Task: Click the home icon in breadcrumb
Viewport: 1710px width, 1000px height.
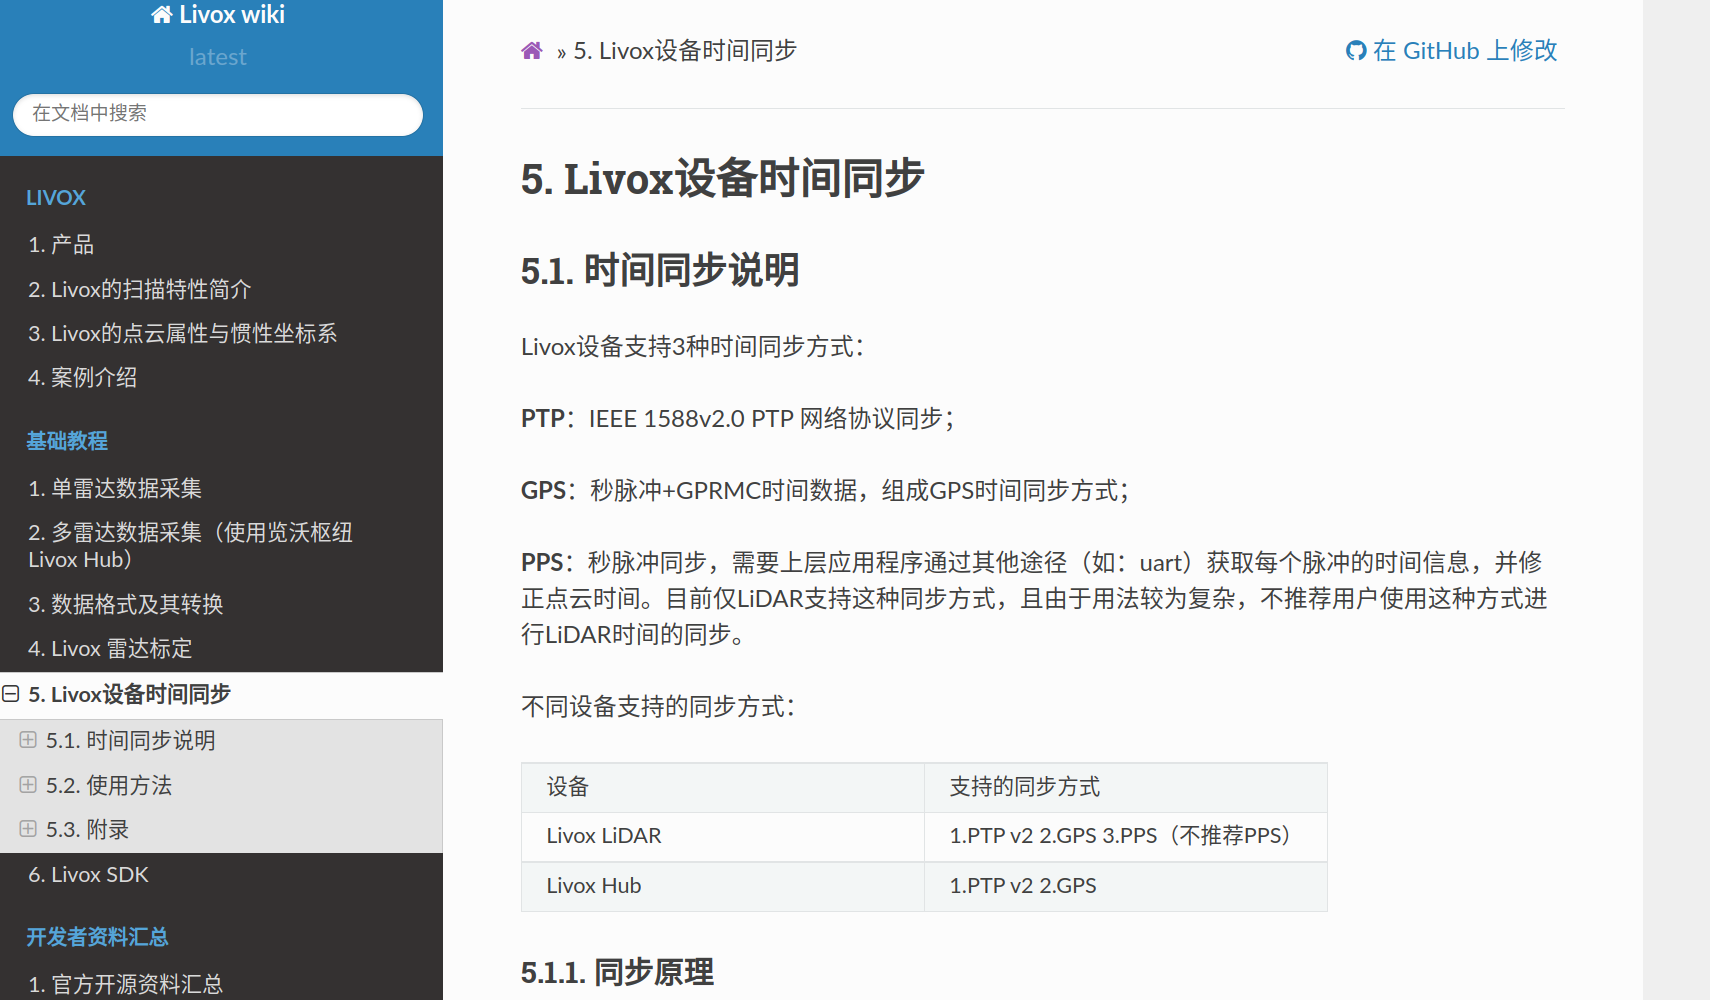Action: pos(532,51)
